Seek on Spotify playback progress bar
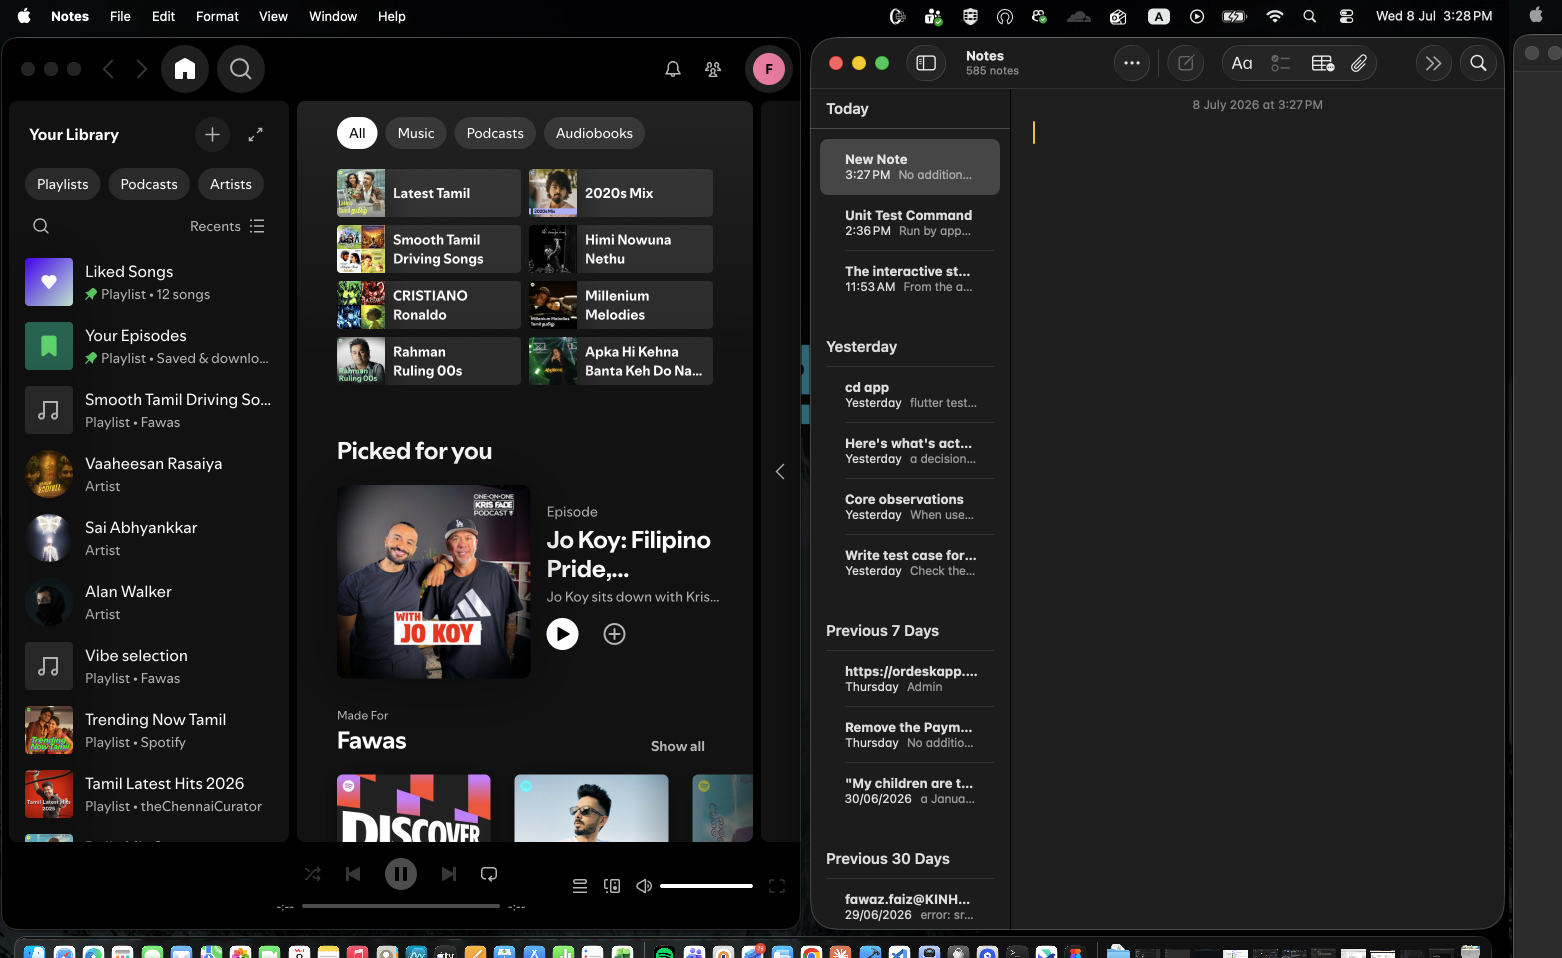Screen dimensions: 1562x958 [401, 906]
